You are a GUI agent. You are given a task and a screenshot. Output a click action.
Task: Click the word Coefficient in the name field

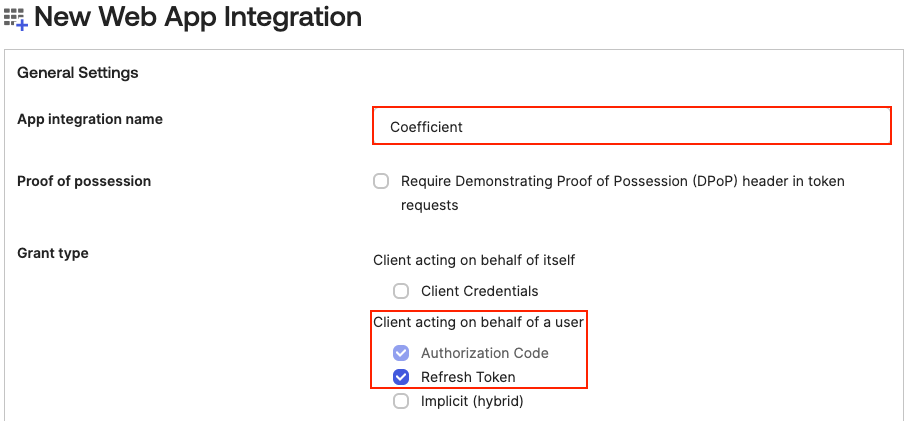click(x=426, y=127)
